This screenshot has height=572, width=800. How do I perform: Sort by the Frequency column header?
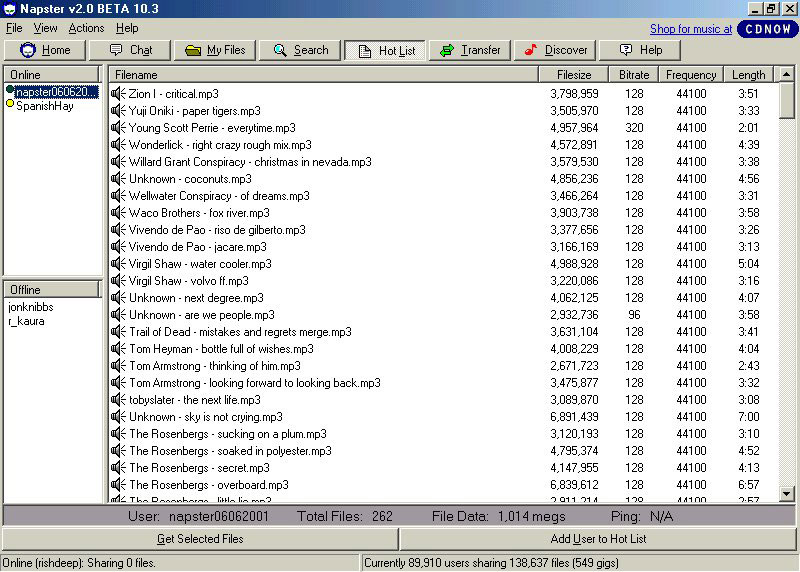691,74
